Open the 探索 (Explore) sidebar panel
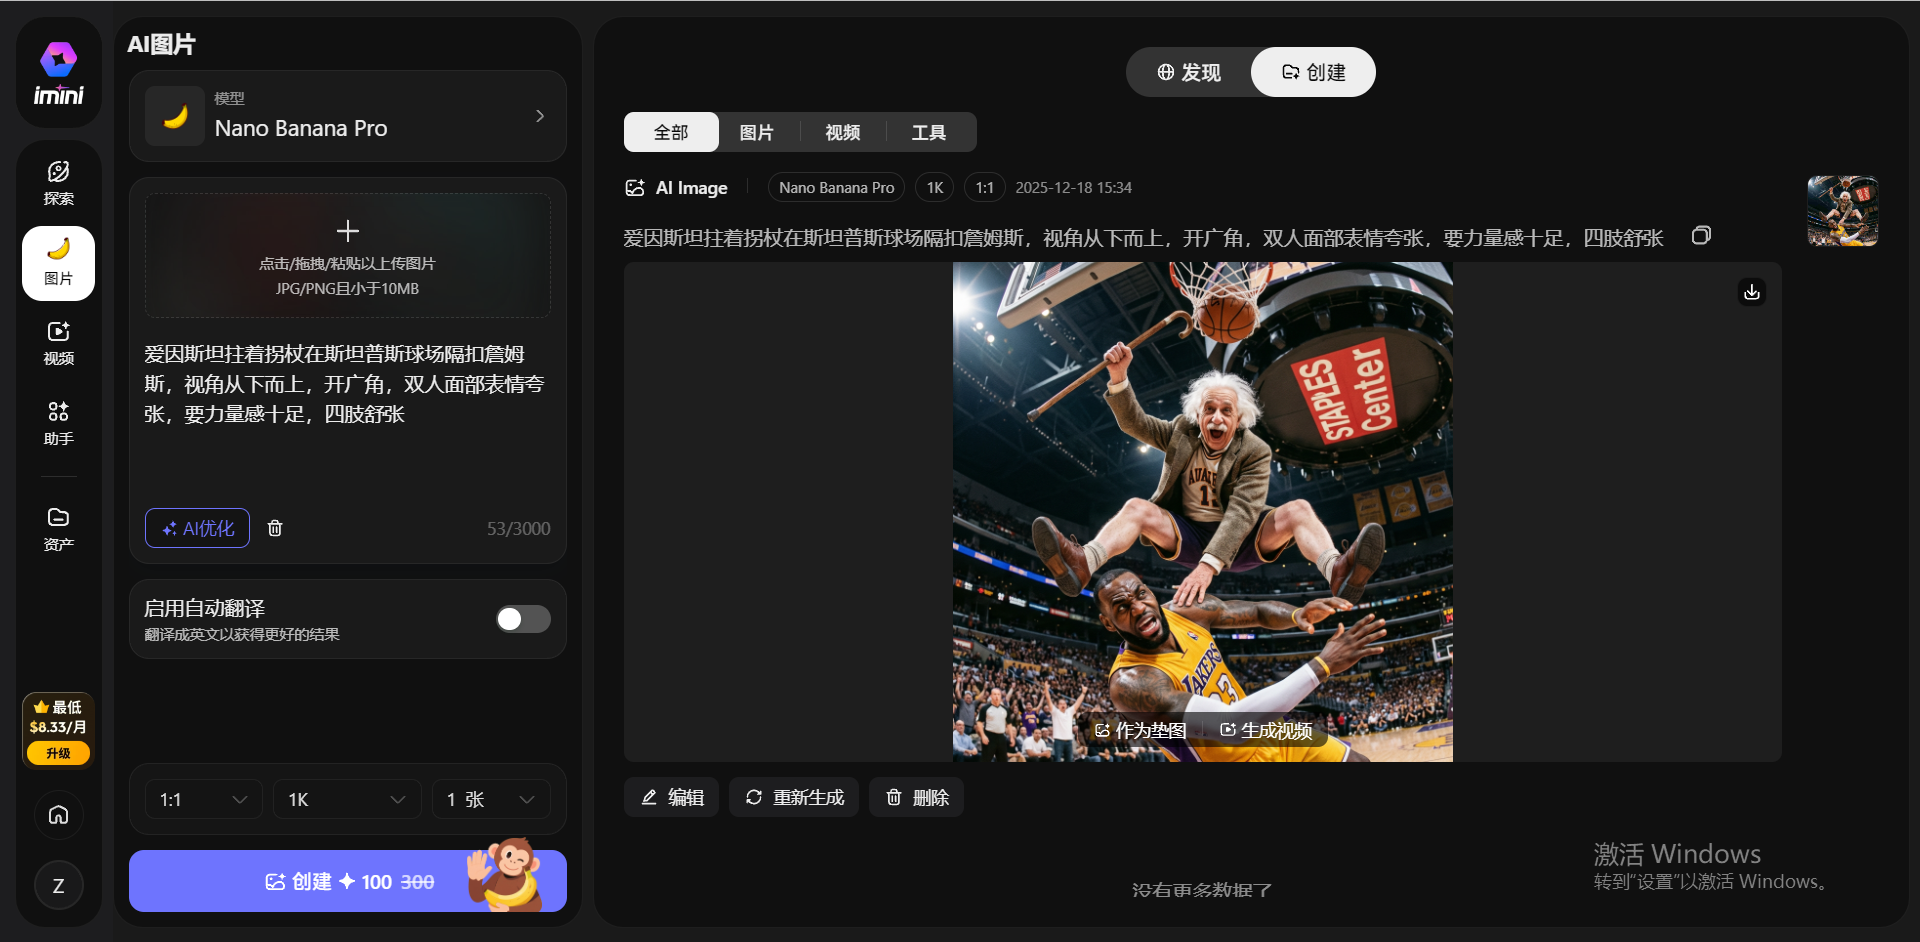This screenshot has width=1920, height=942. 58,182
